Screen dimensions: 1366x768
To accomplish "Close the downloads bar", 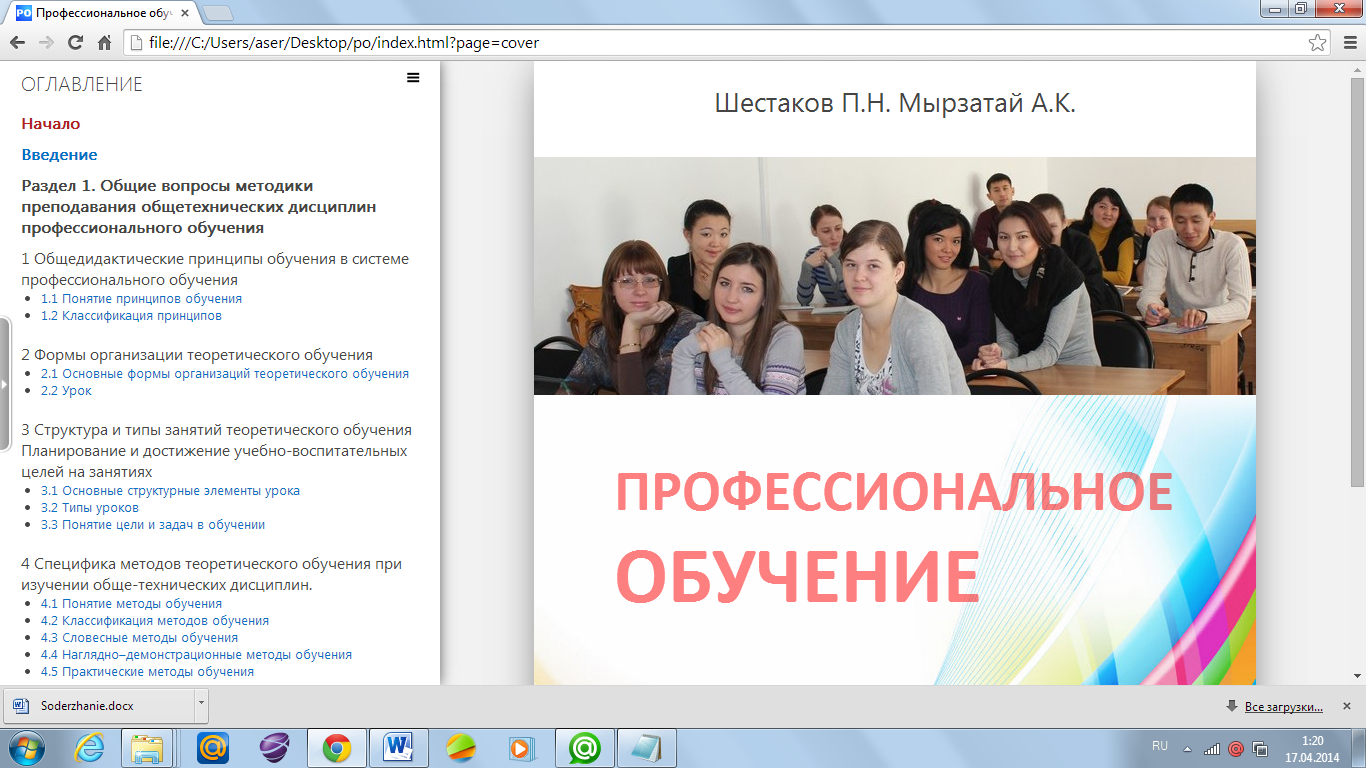I will [x=1346, y=706].
